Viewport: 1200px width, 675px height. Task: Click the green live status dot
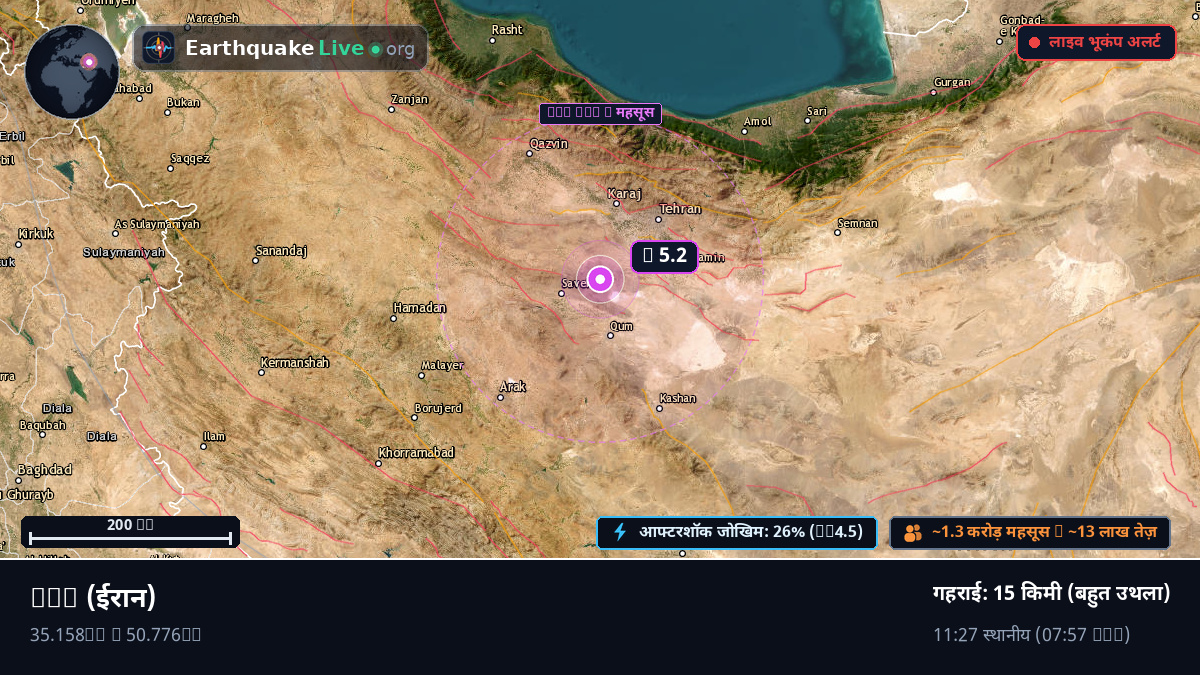[375, 49]
